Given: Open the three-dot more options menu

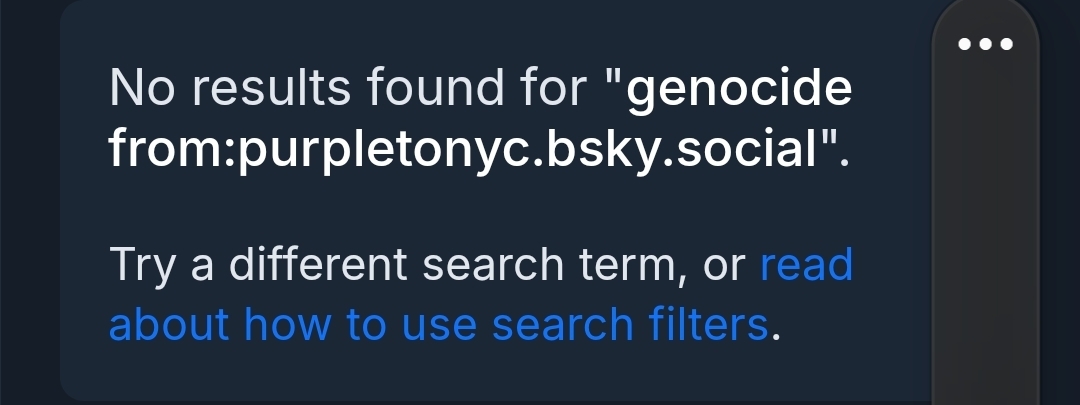Looking at the screenshot, I should [x=986, y=44].
